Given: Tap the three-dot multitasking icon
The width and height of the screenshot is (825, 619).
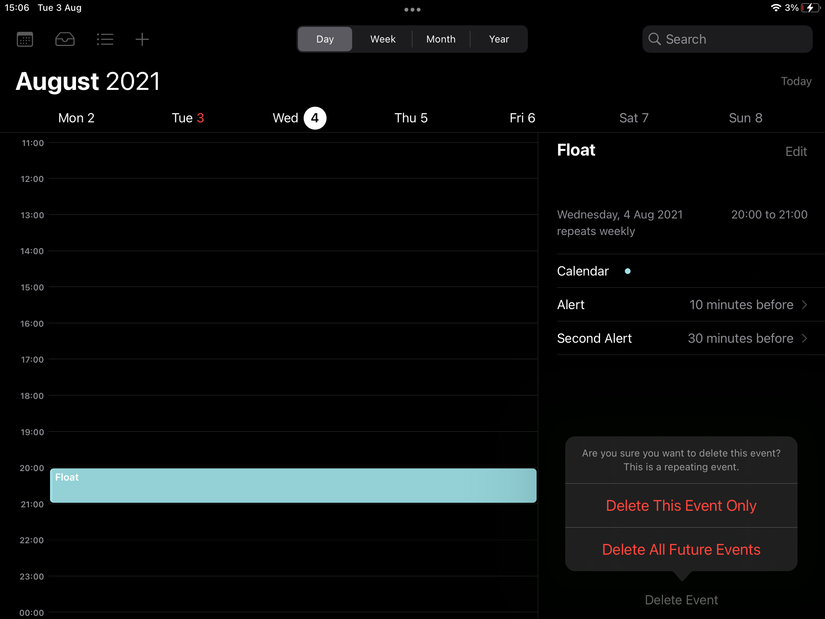Looking at the screenshot, I should (412, 9).
